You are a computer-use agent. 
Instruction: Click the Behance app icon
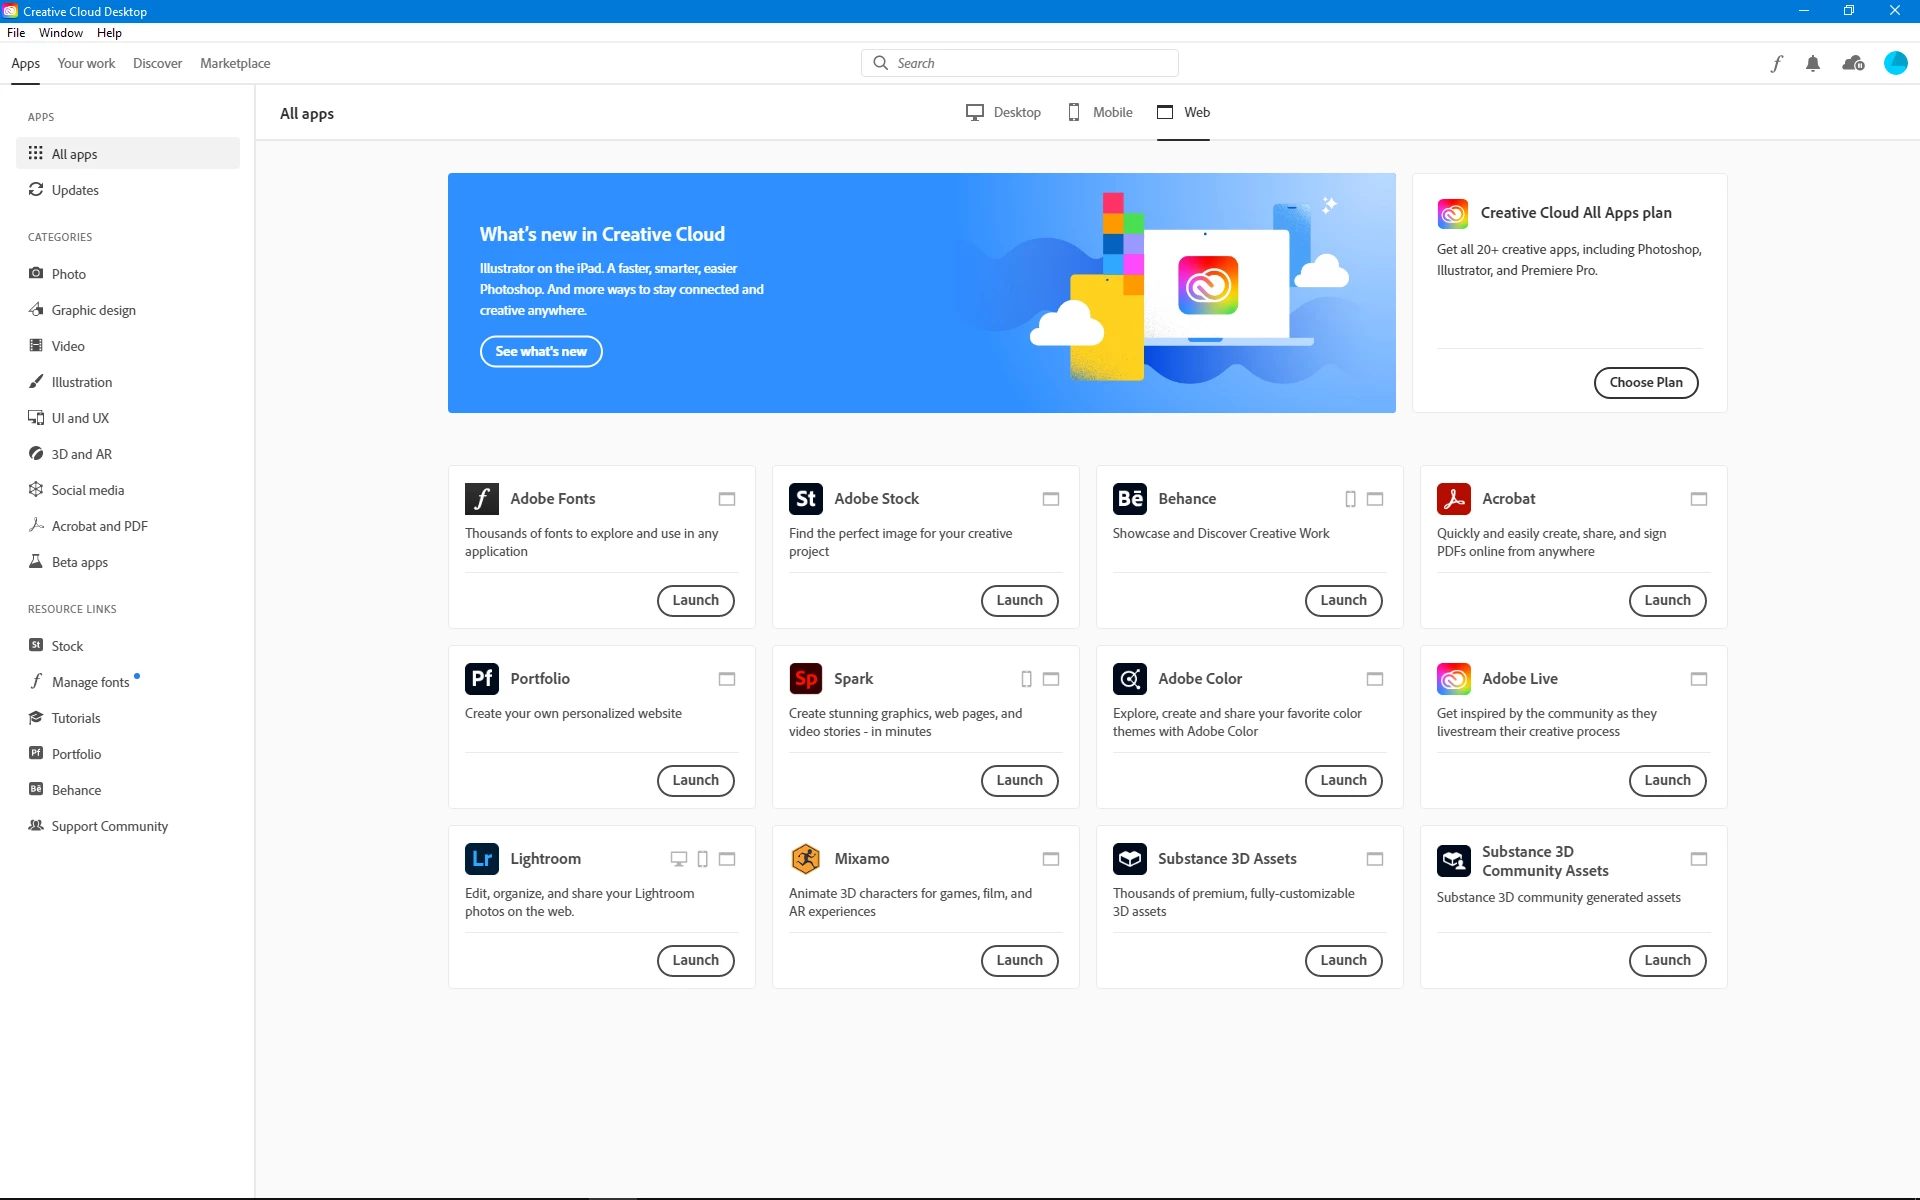(1129, 498)
